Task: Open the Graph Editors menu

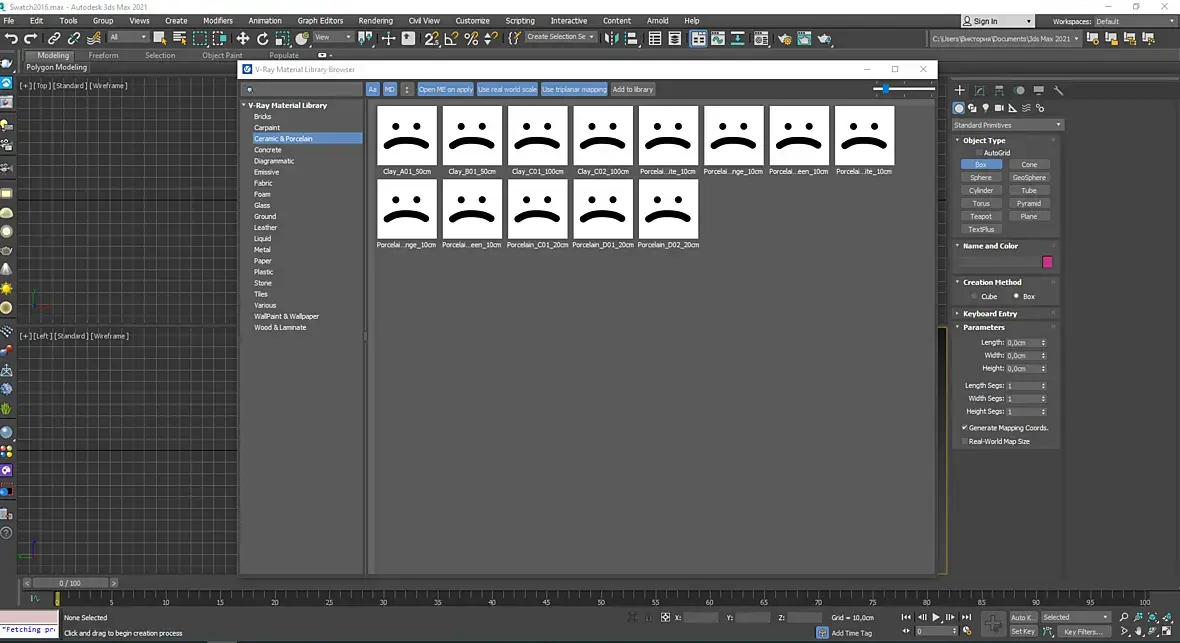Action: [x=320, y=20]
